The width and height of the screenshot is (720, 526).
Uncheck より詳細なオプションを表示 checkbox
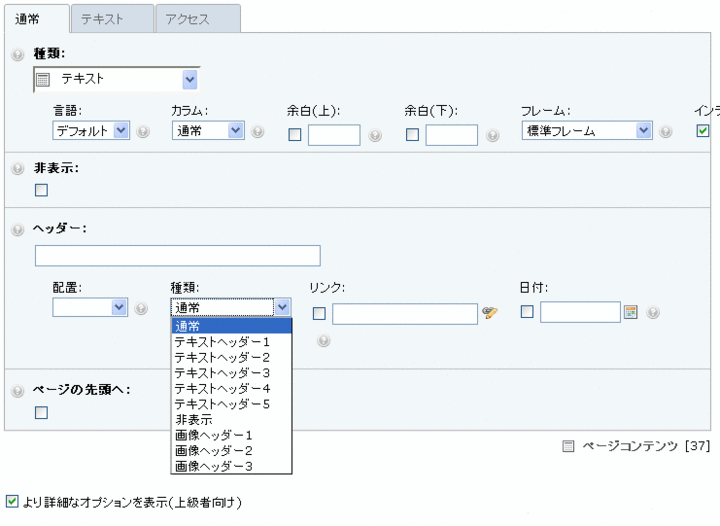pos(11,501)
